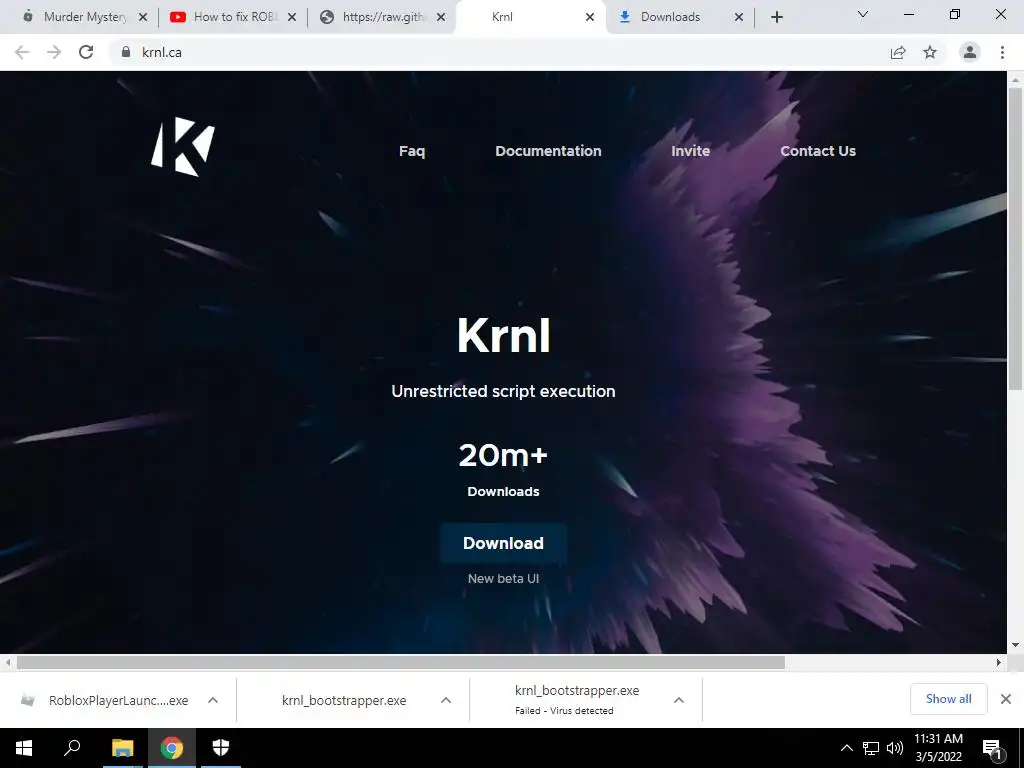Expand options for completed krnl_bootstrapper.exe
This screenshot has width=1024, height=768.
[446, 700]
